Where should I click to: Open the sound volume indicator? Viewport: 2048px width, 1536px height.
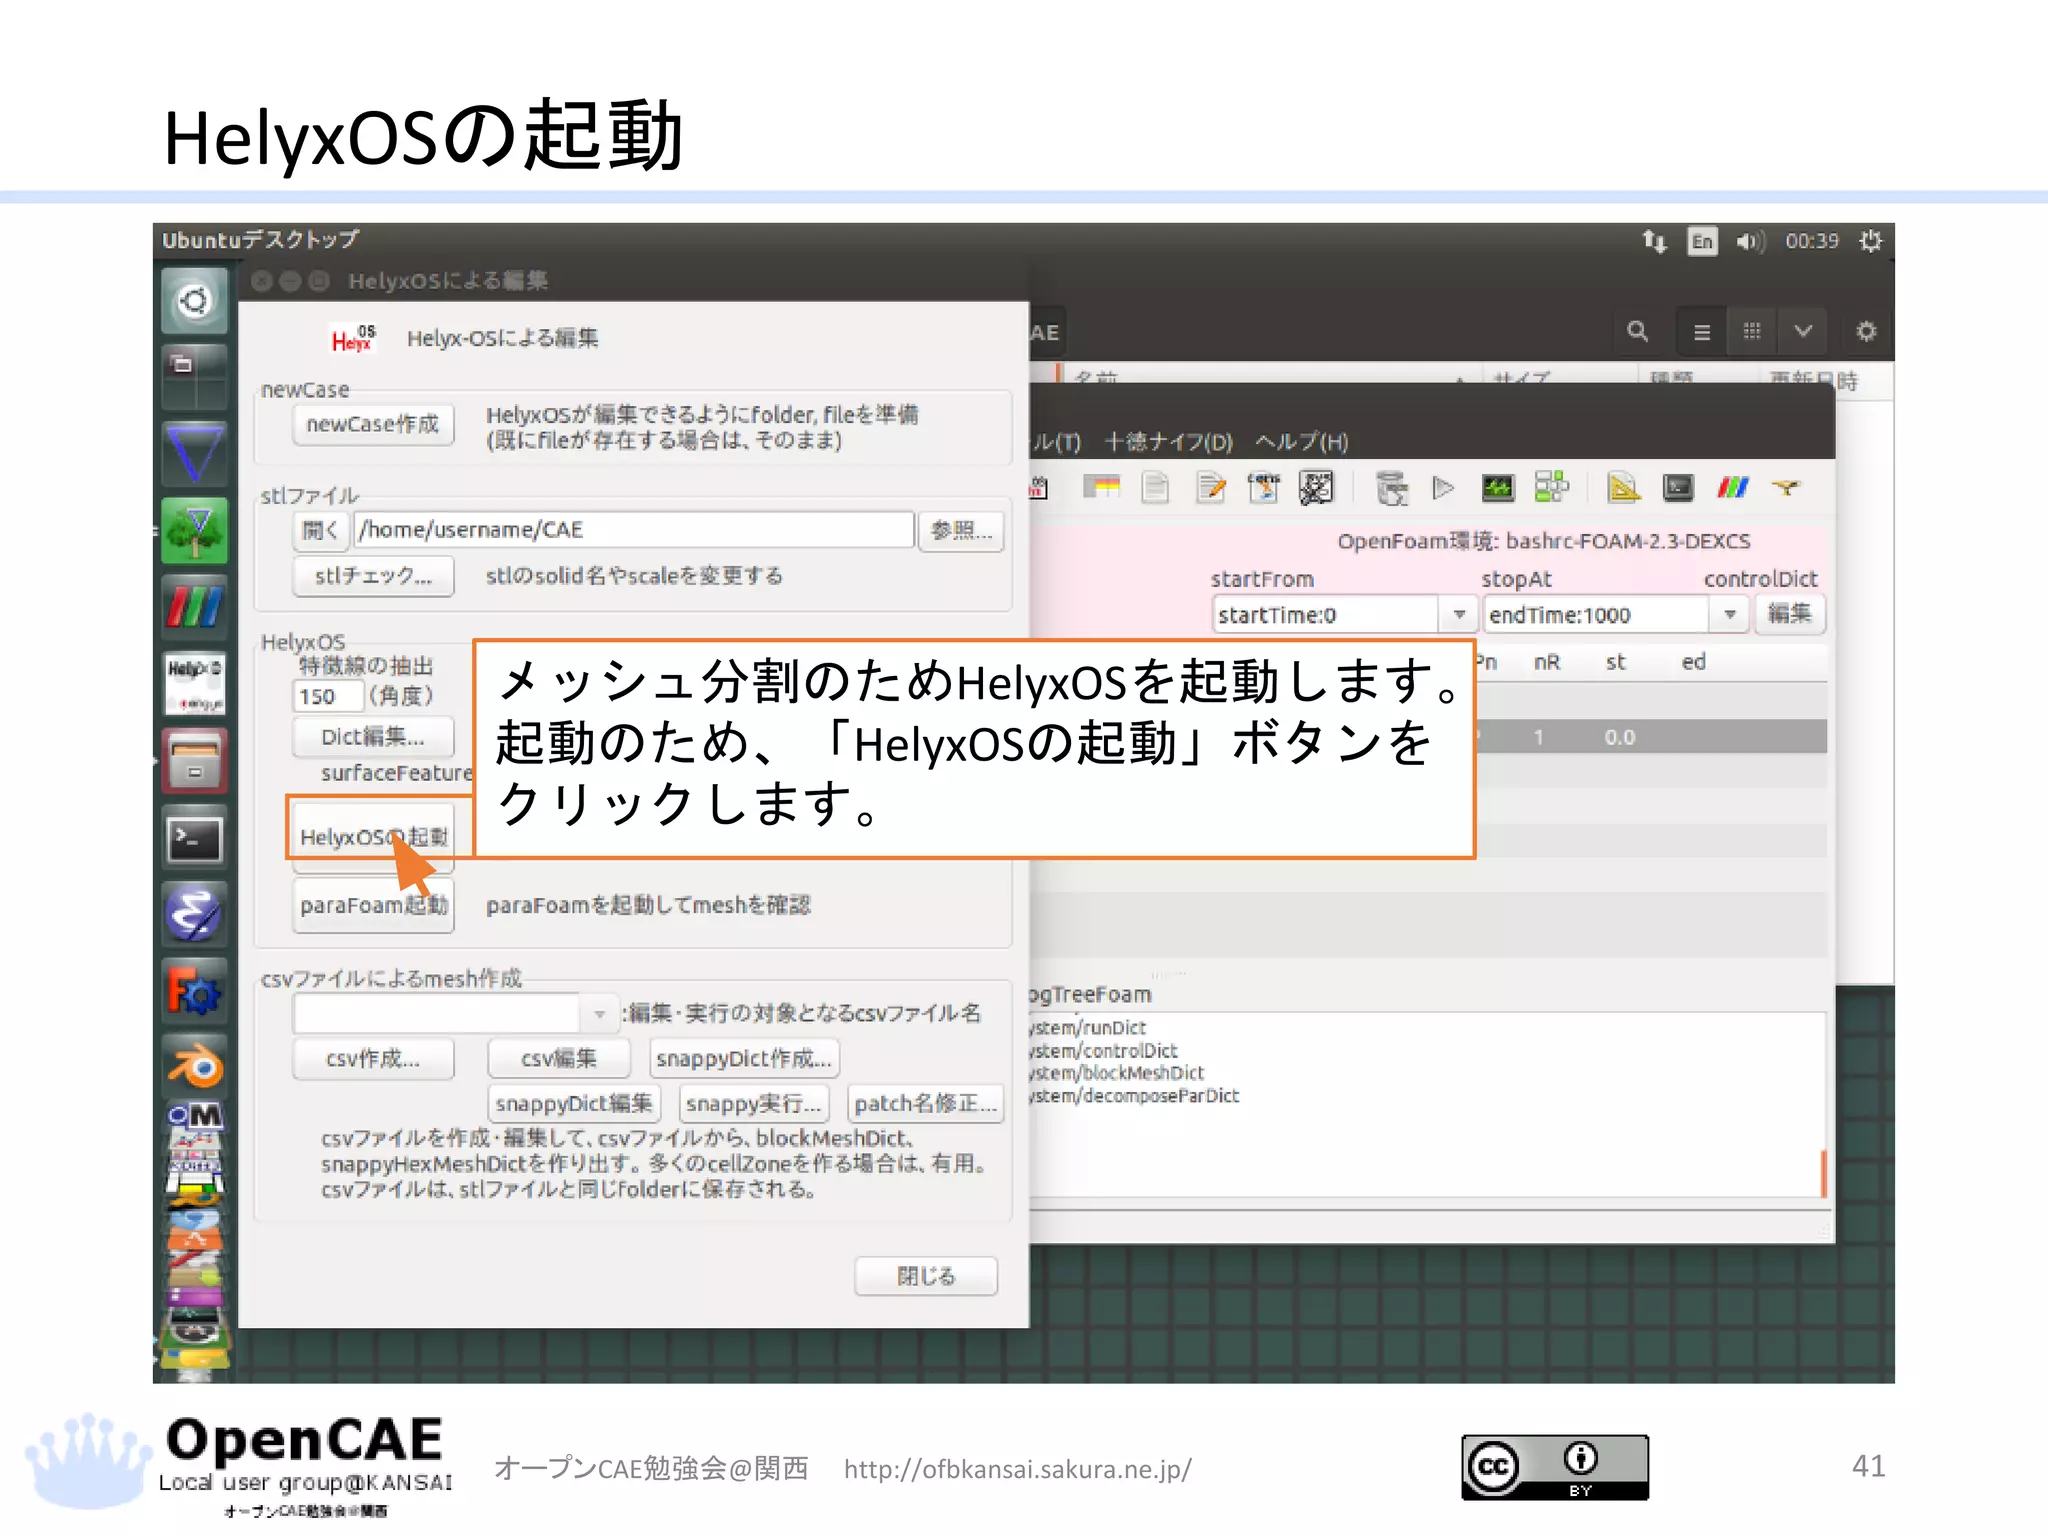[x=1750, y=241]
